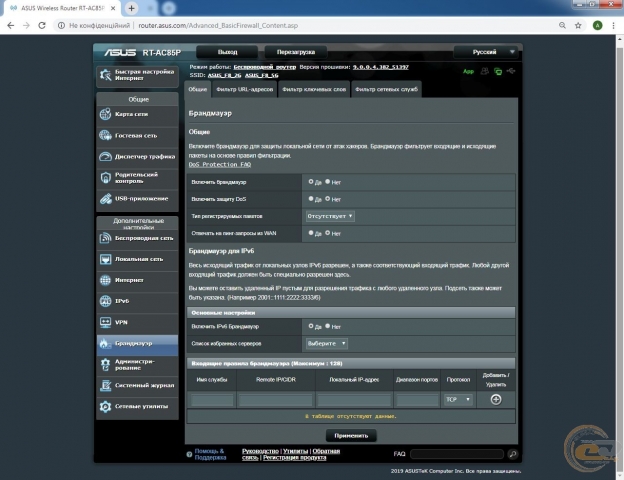The height and width of the screenshot is (480, 624).
Task: Bookmark page with star icon
Action: click(578, 25)
